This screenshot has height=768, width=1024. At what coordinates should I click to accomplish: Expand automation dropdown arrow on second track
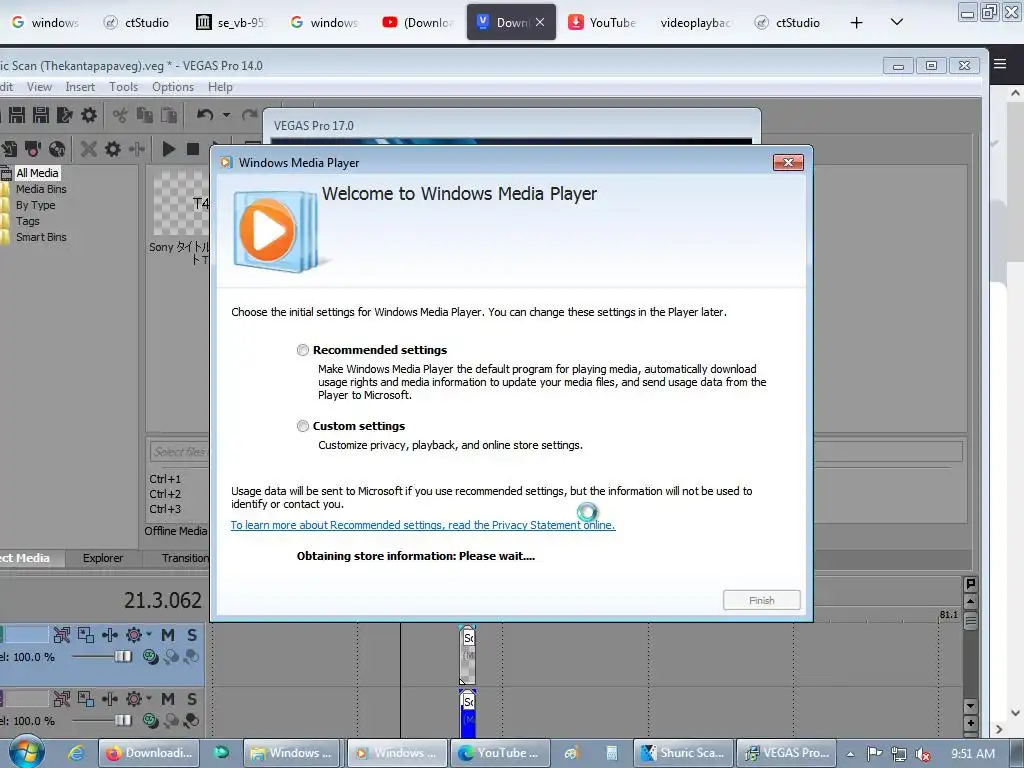coord(149,698)
